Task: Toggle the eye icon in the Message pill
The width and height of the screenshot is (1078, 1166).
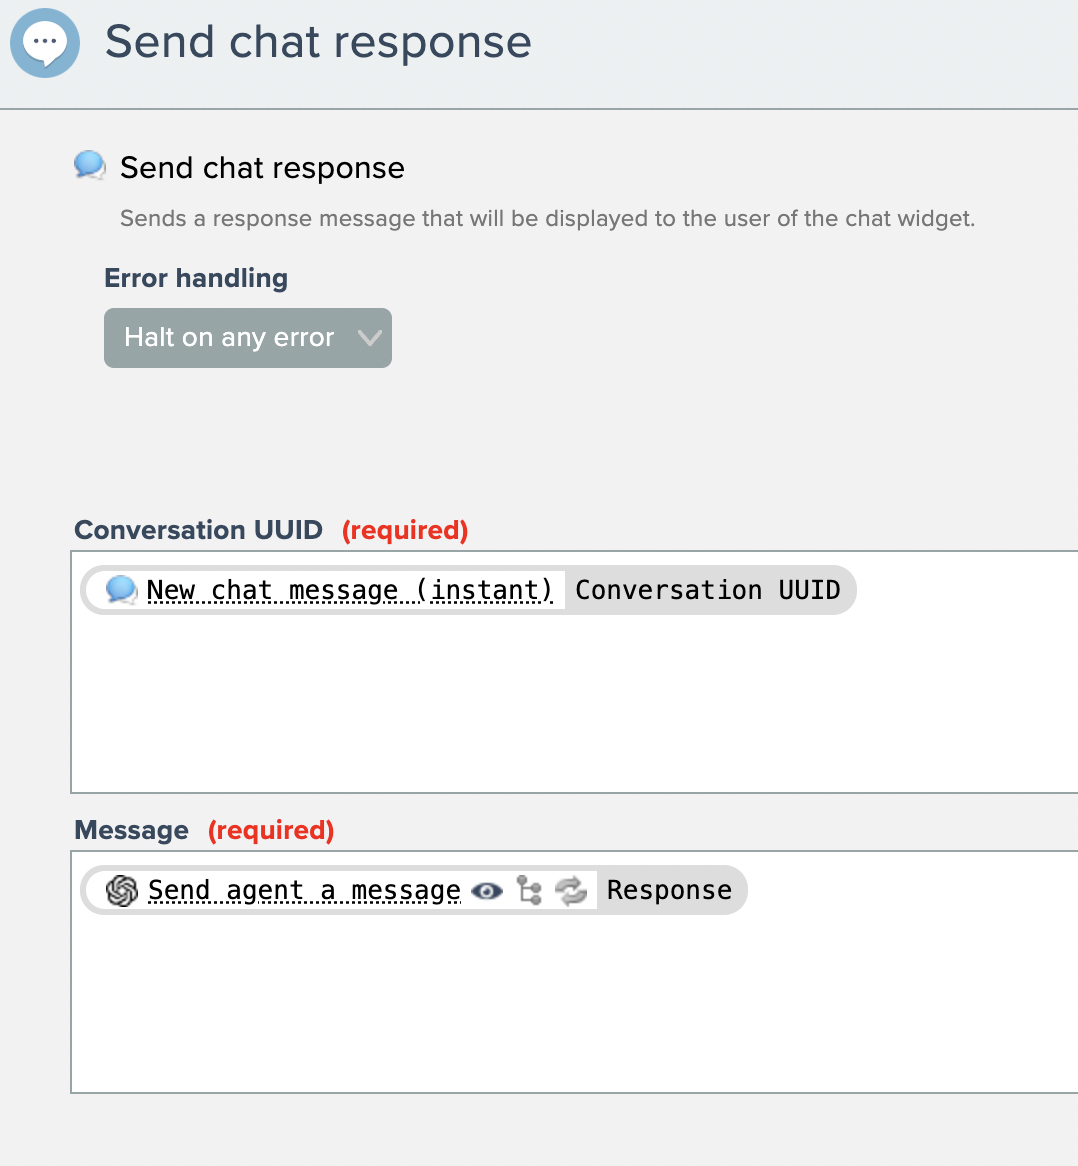Action: pyautogui.click(x=487, y=891)
